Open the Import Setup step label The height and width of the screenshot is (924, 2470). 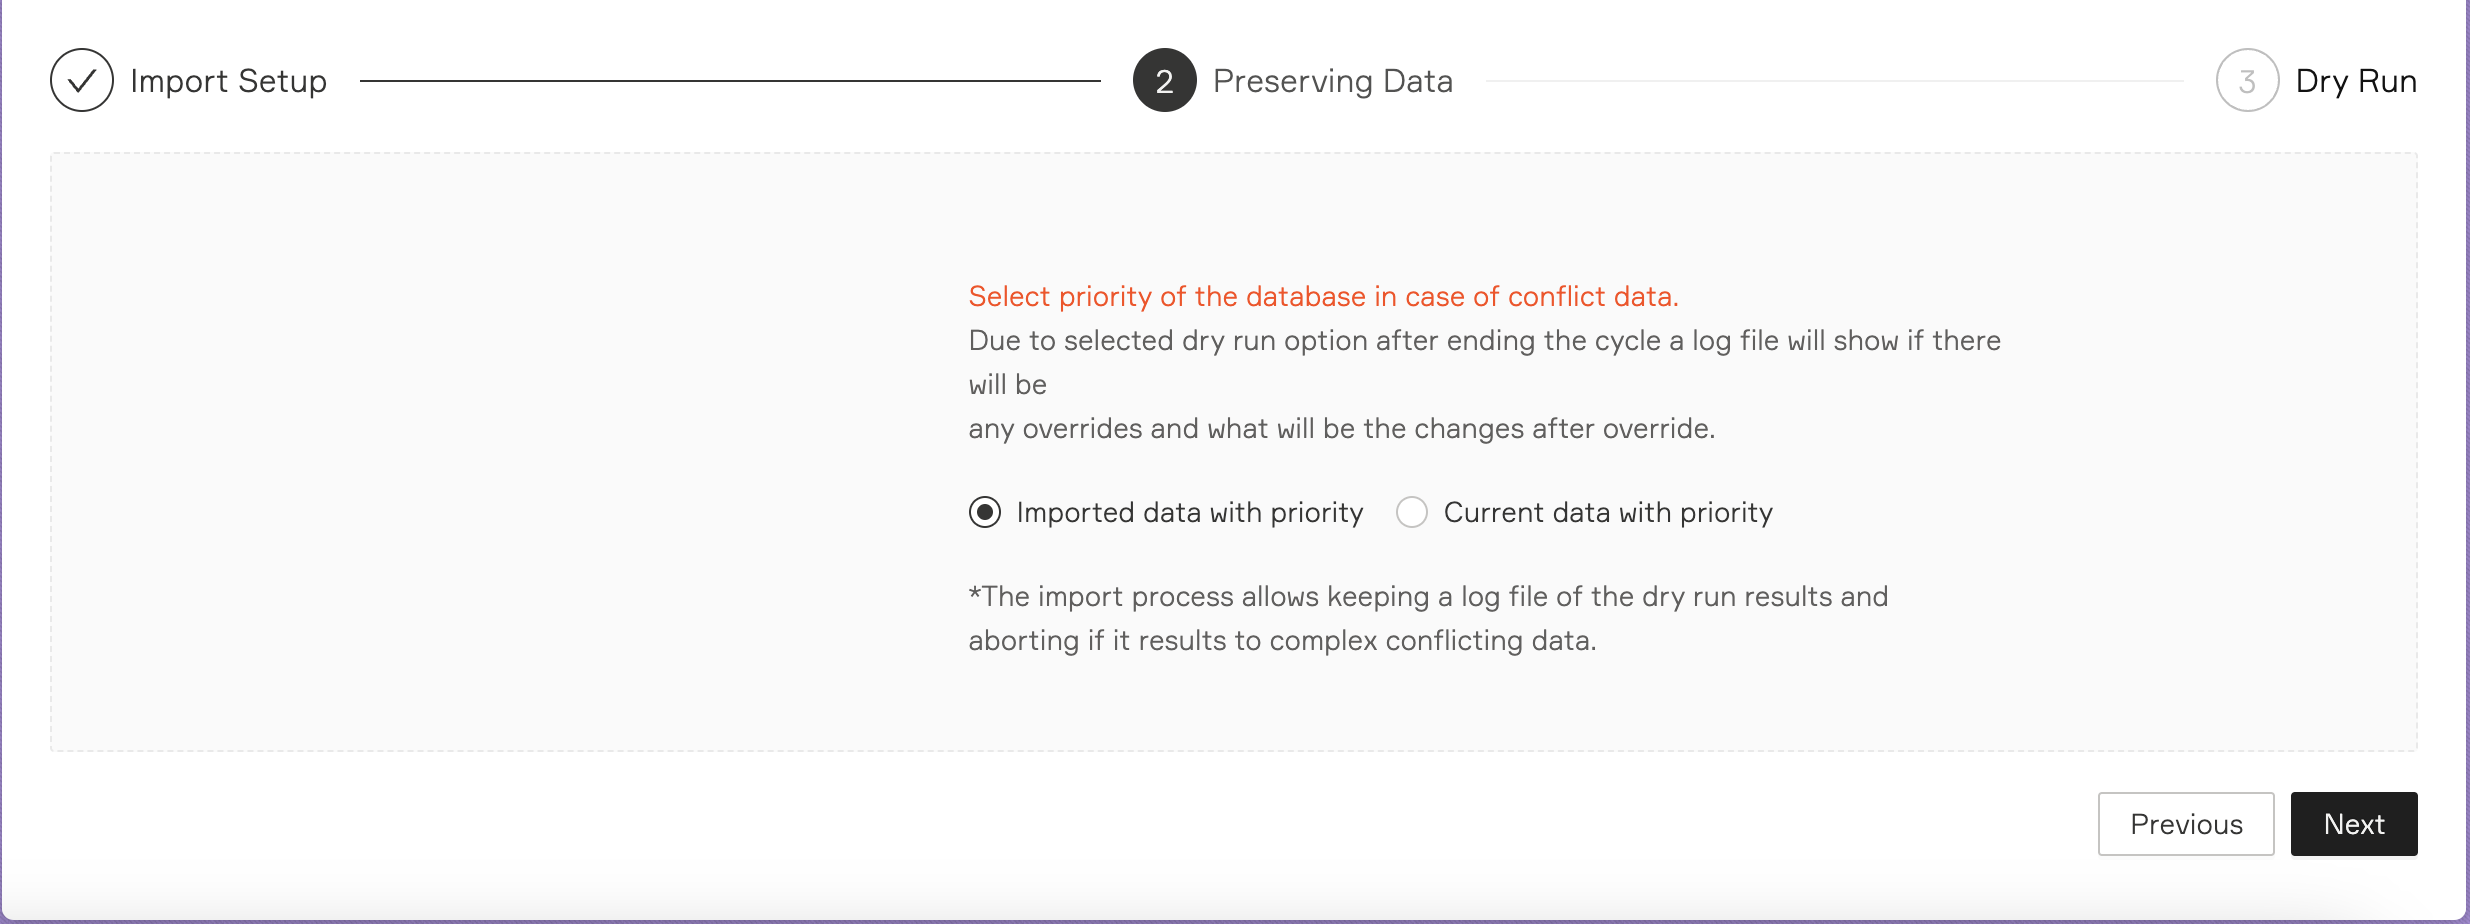(228, 81)
